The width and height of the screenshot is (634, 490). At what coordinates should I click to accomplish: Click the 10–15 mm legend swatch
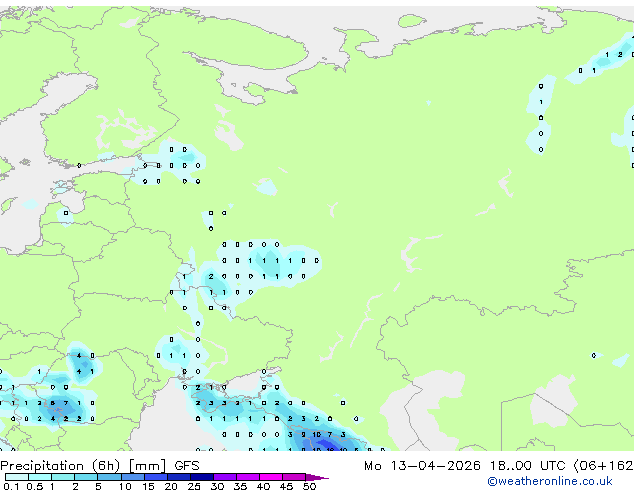pos(133,477)
